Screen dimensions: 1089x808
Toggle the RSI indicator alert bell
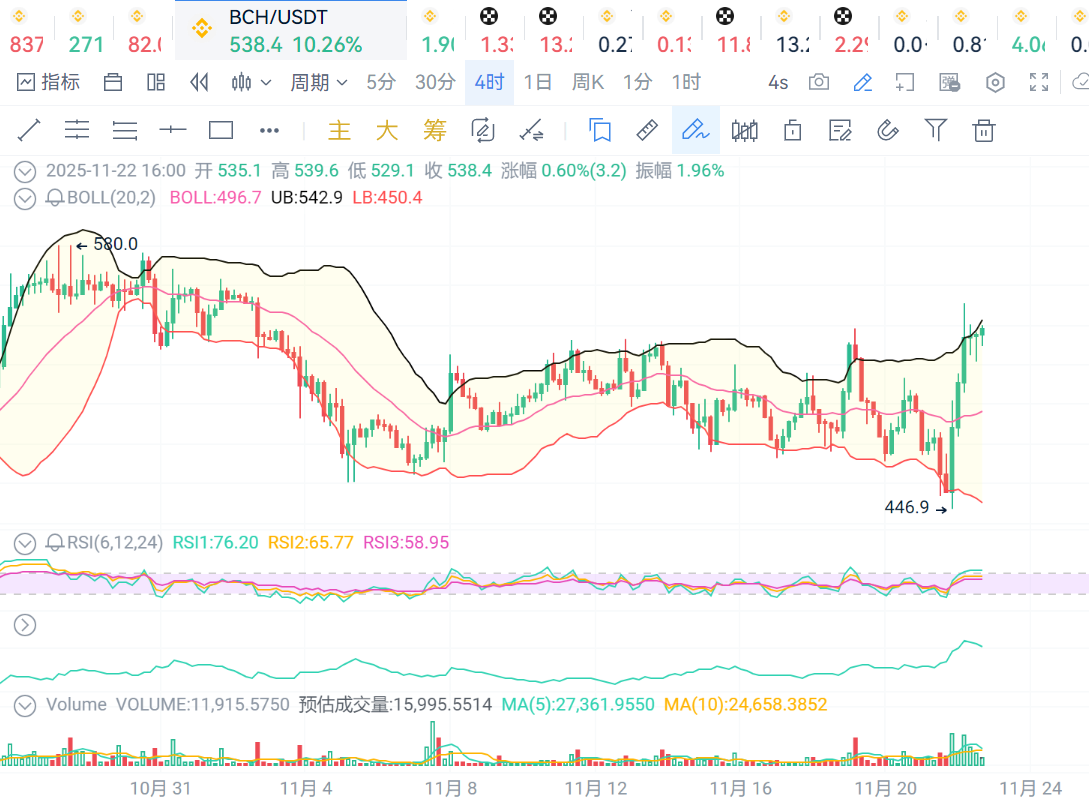point(55,543)
